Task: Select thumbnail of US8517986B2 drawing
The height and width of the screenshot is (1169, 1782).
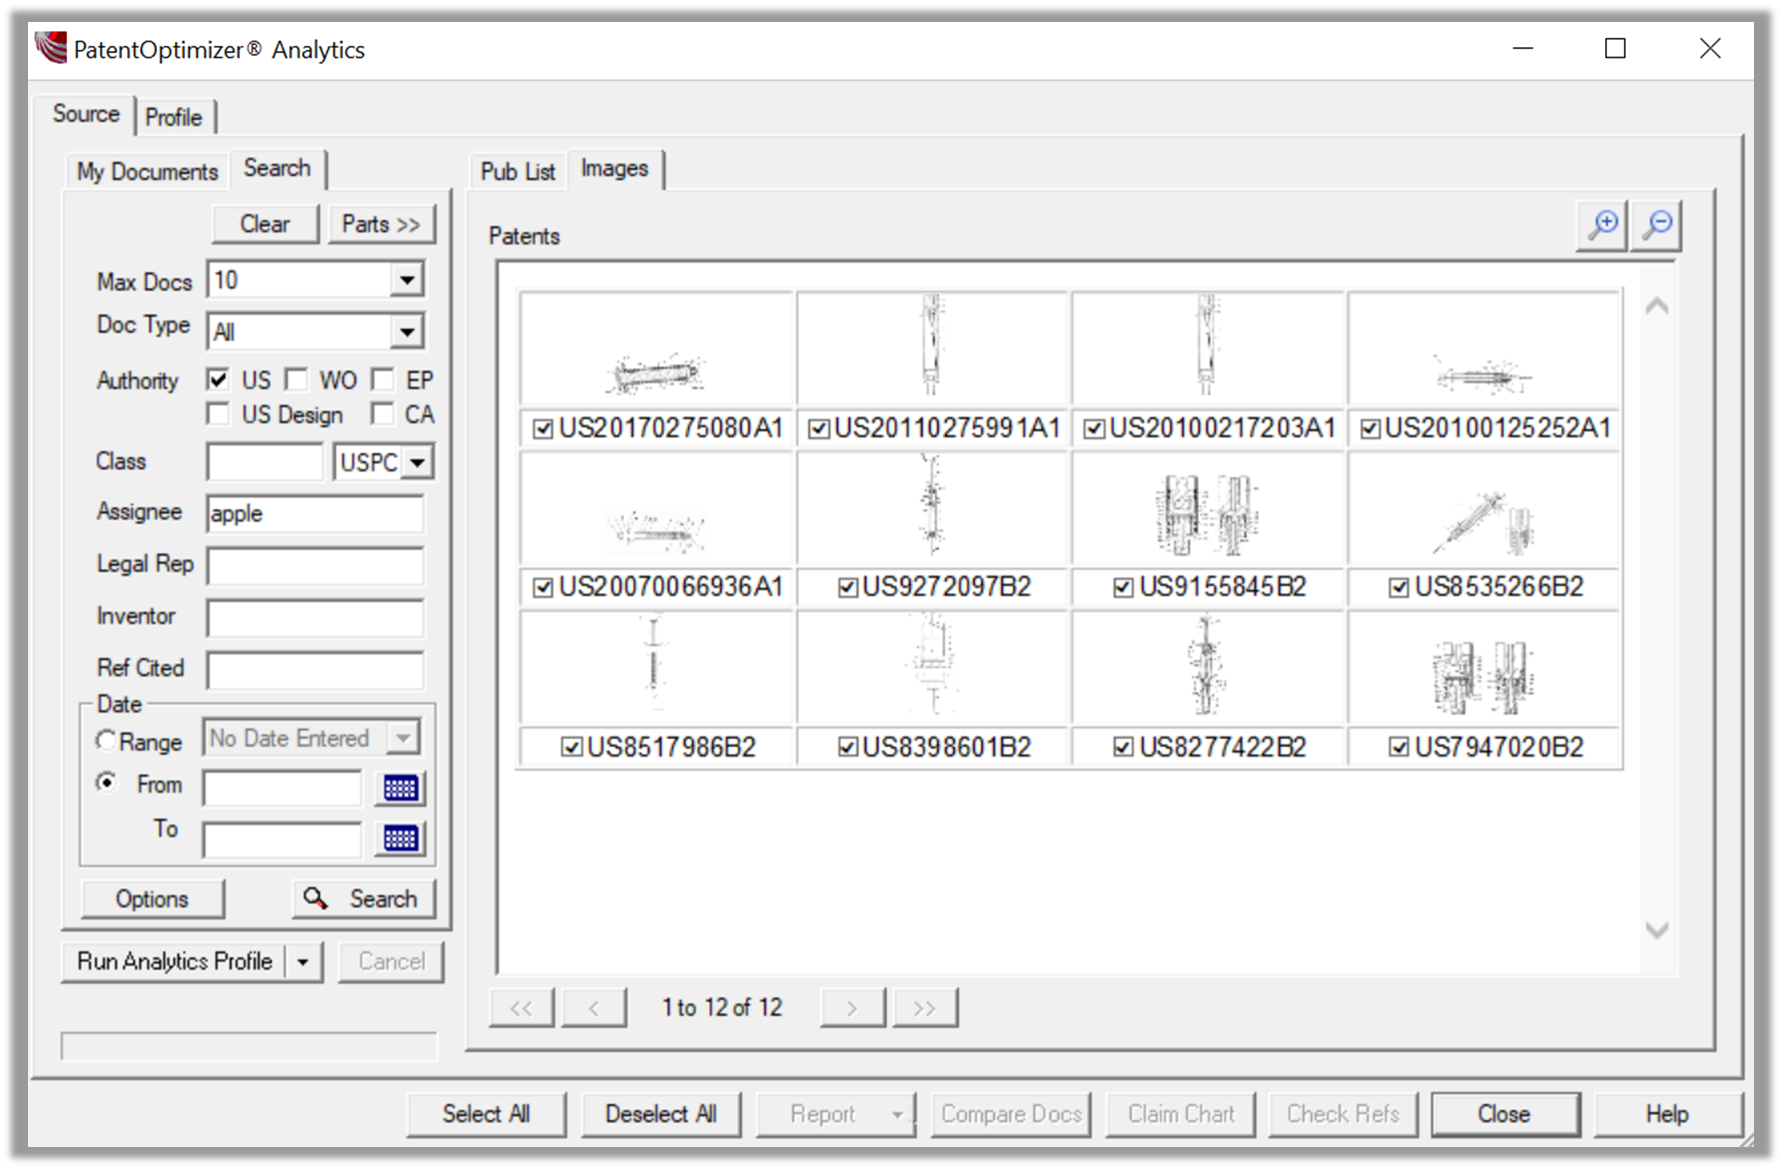Action: [x=657, y=668]
